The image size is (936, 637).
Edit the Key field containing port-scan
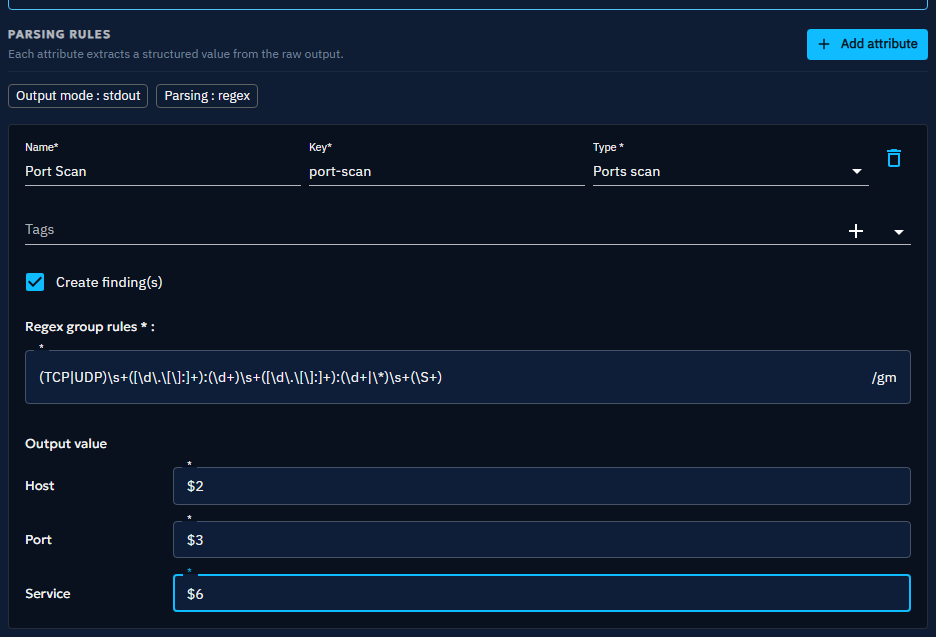[447, 171]
